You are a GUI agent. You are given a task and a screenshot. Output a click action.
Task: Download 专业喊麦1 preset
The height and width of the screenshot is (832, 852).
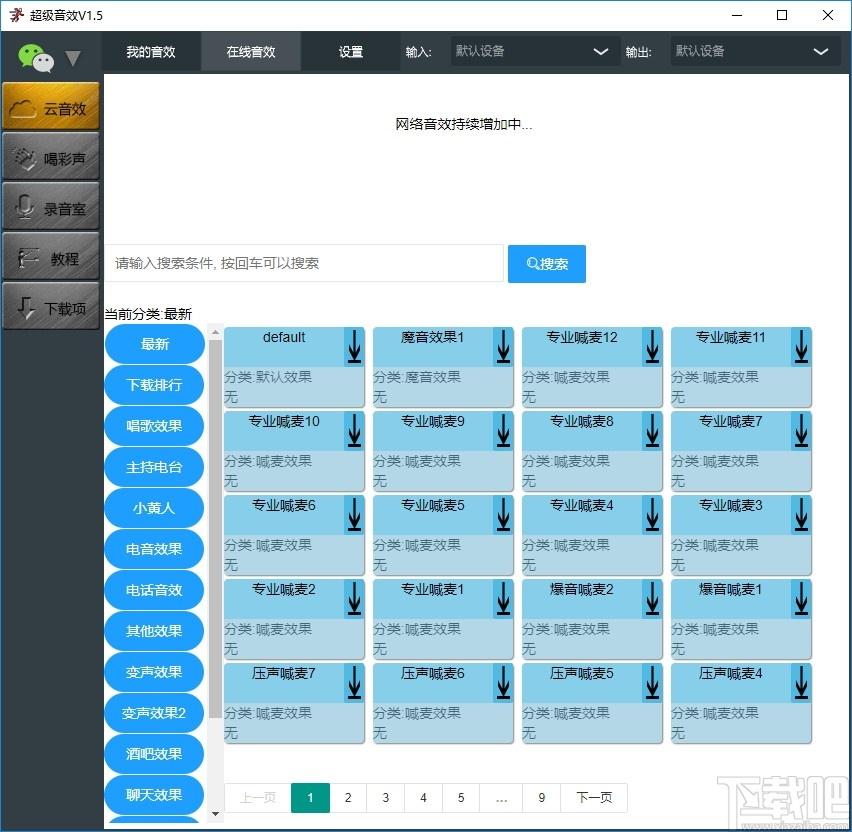tap(503, 599)
